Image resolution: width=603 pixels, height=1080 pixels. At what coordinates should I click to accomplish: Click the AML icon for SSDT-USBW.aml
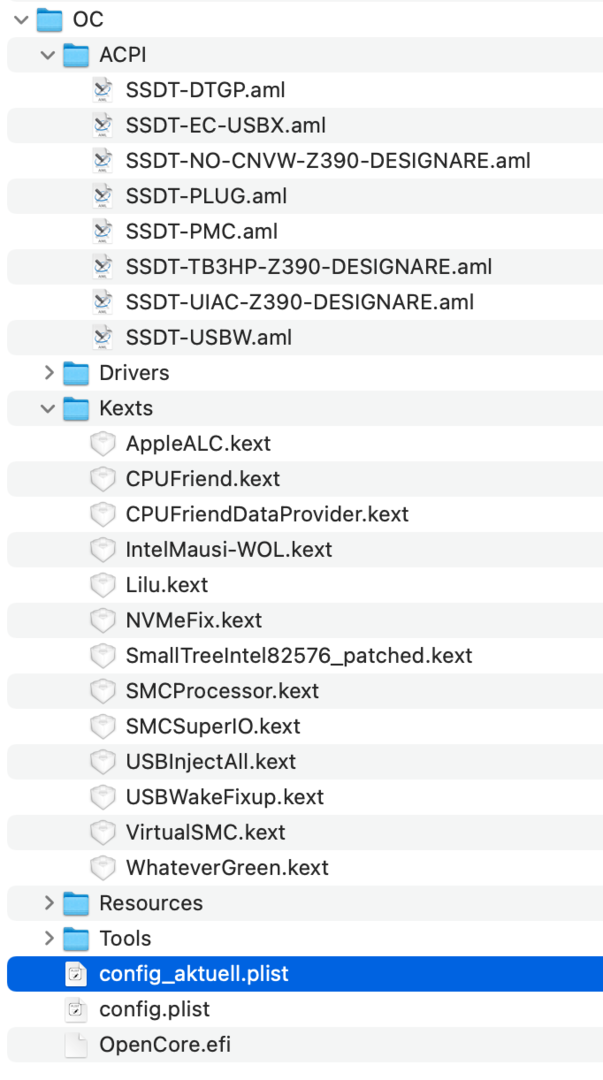(x=102, y=337)
